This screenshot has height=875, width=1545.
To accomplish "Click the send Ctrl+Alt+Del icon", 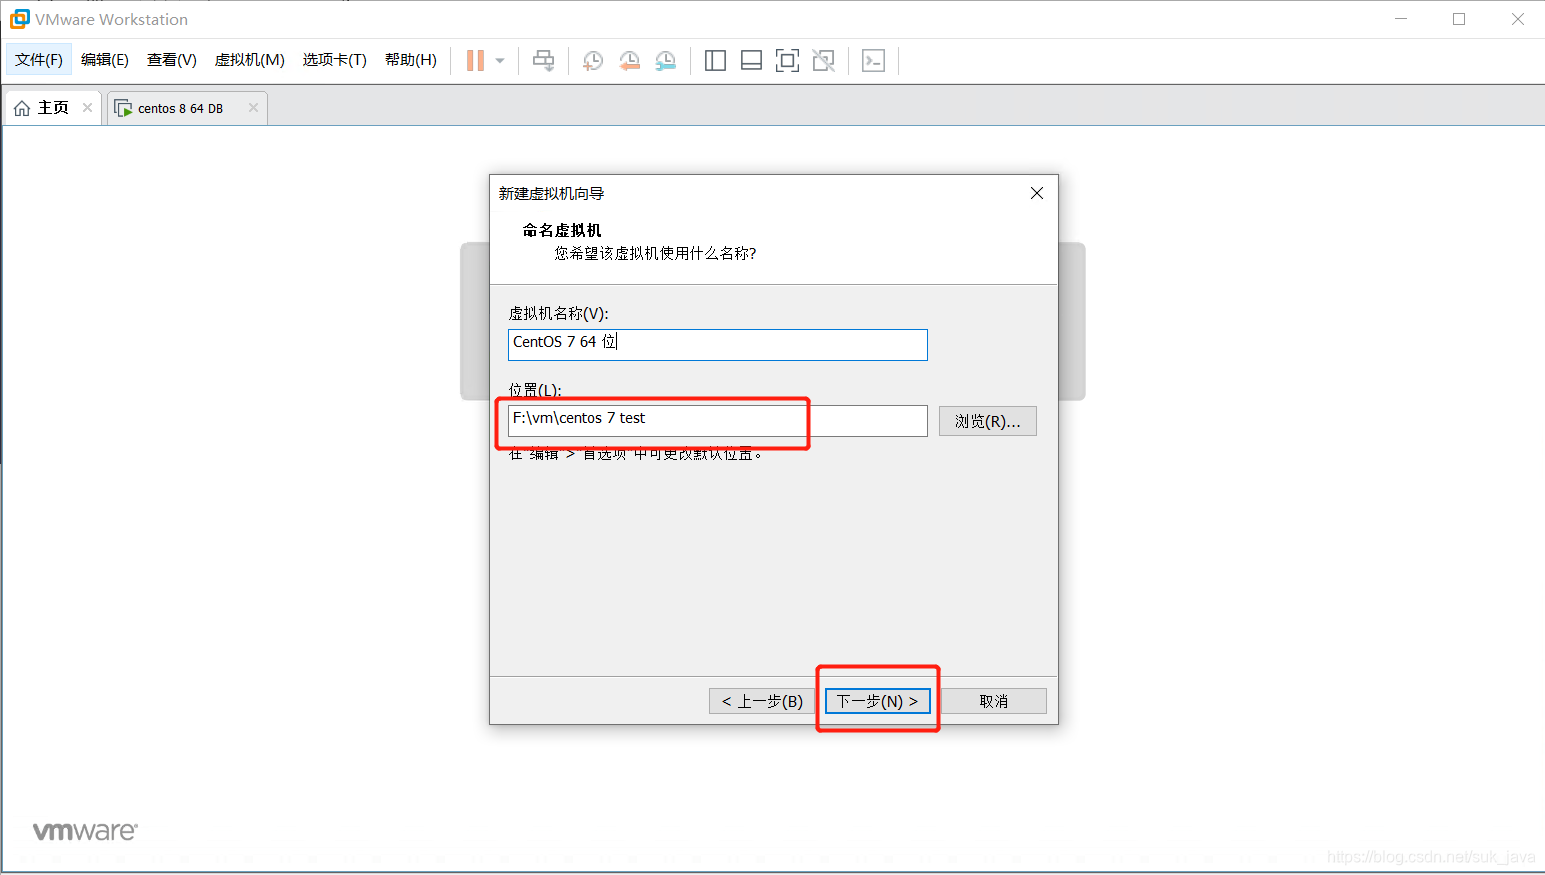I will pos(543,61).
